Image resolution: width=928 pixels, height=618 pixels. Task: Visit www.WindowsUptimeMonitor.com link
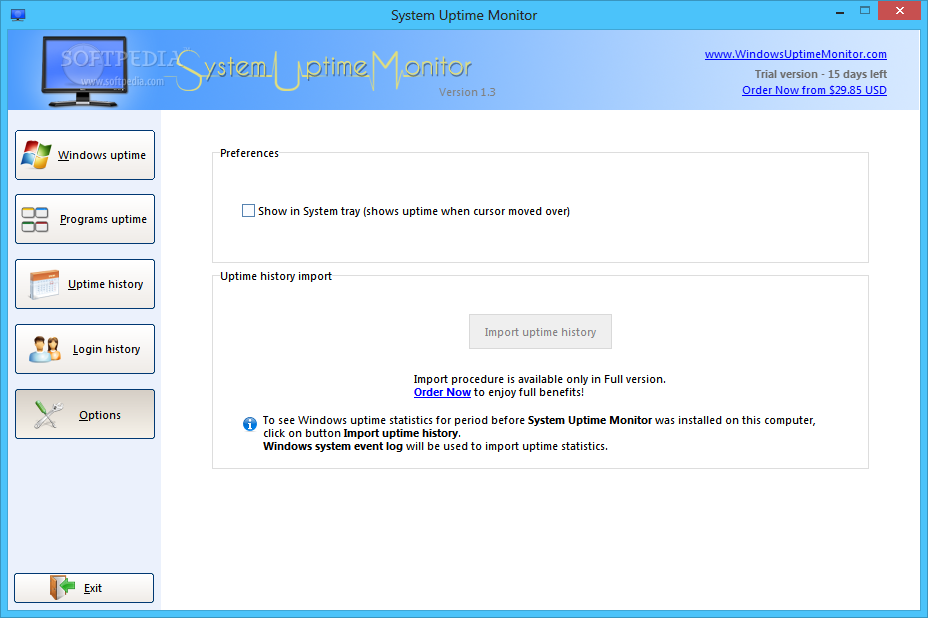795,54
